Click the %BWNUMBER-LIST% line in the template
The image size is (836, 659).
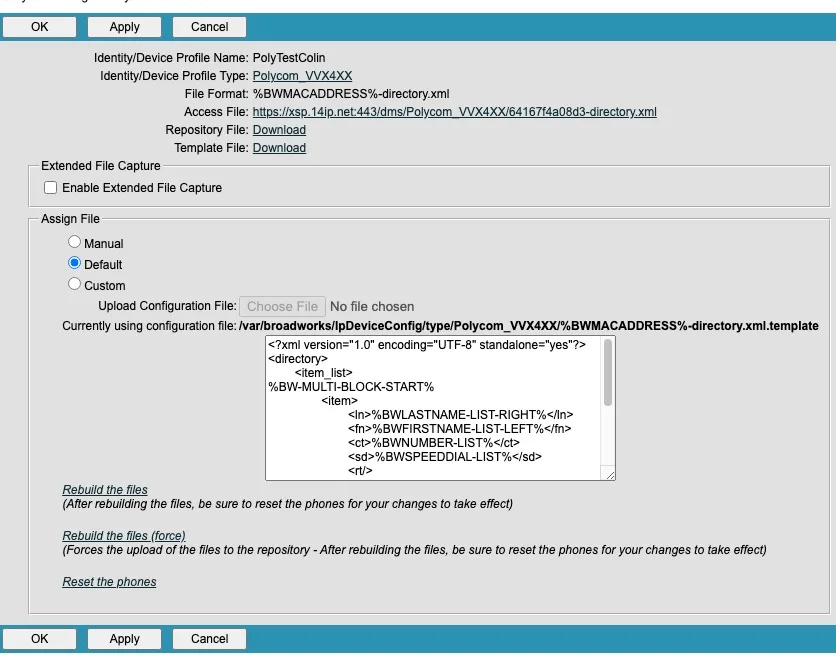(x=434, y=443)
